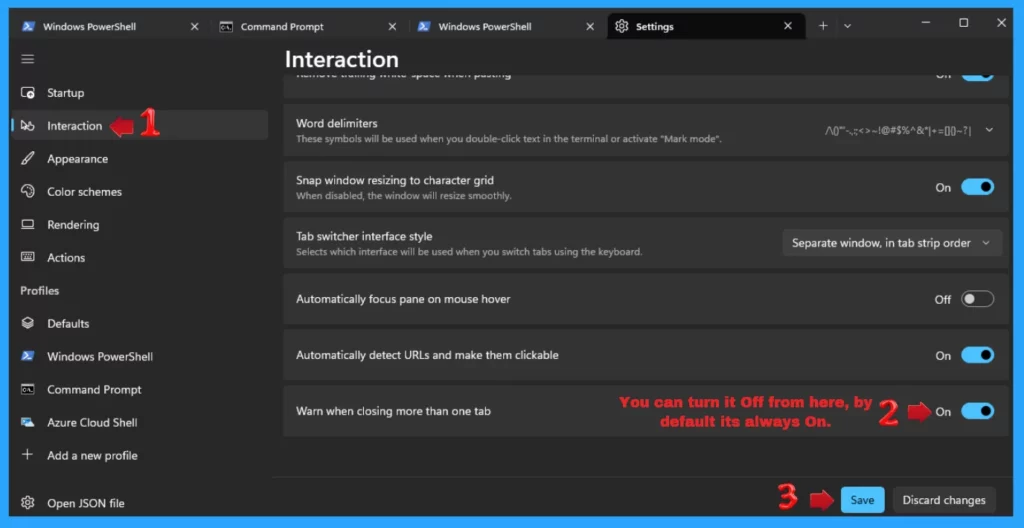Click the plus icon beside Add a new profile
The height and width of the screenshot is (528, 1024).
27,455
